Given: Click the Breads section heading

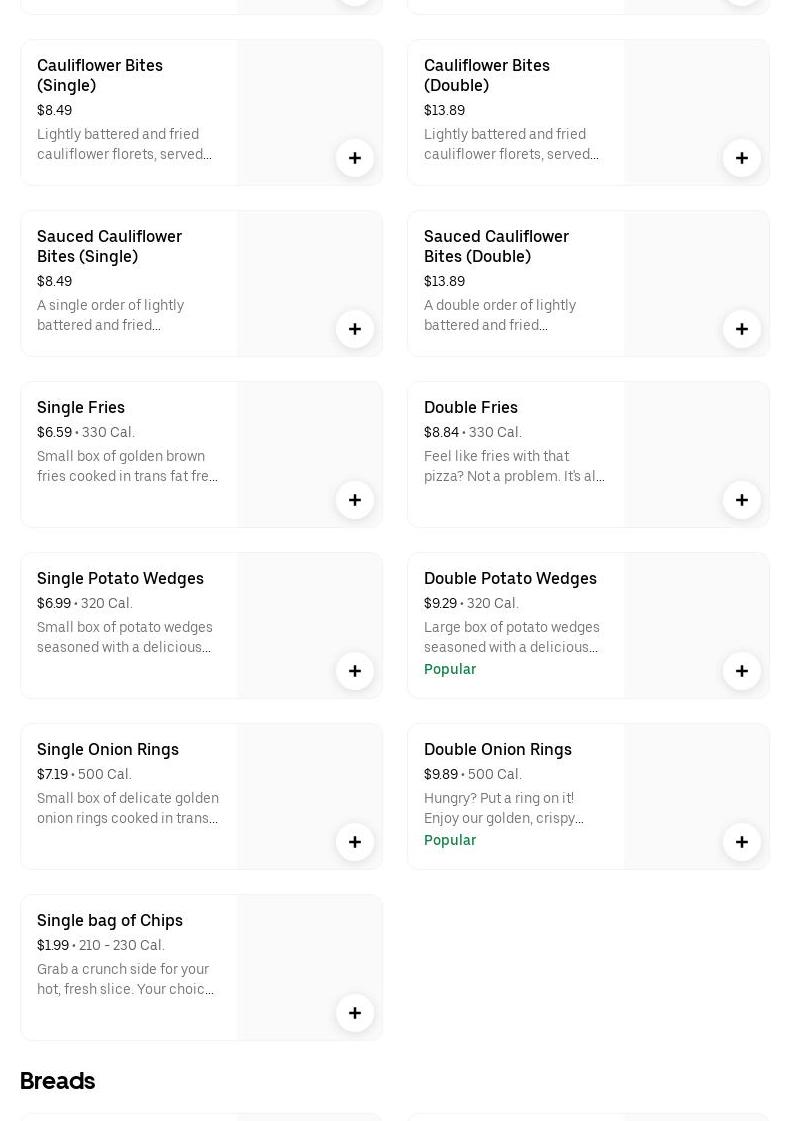Looking at the screenshot, I should coord(57,1081).
